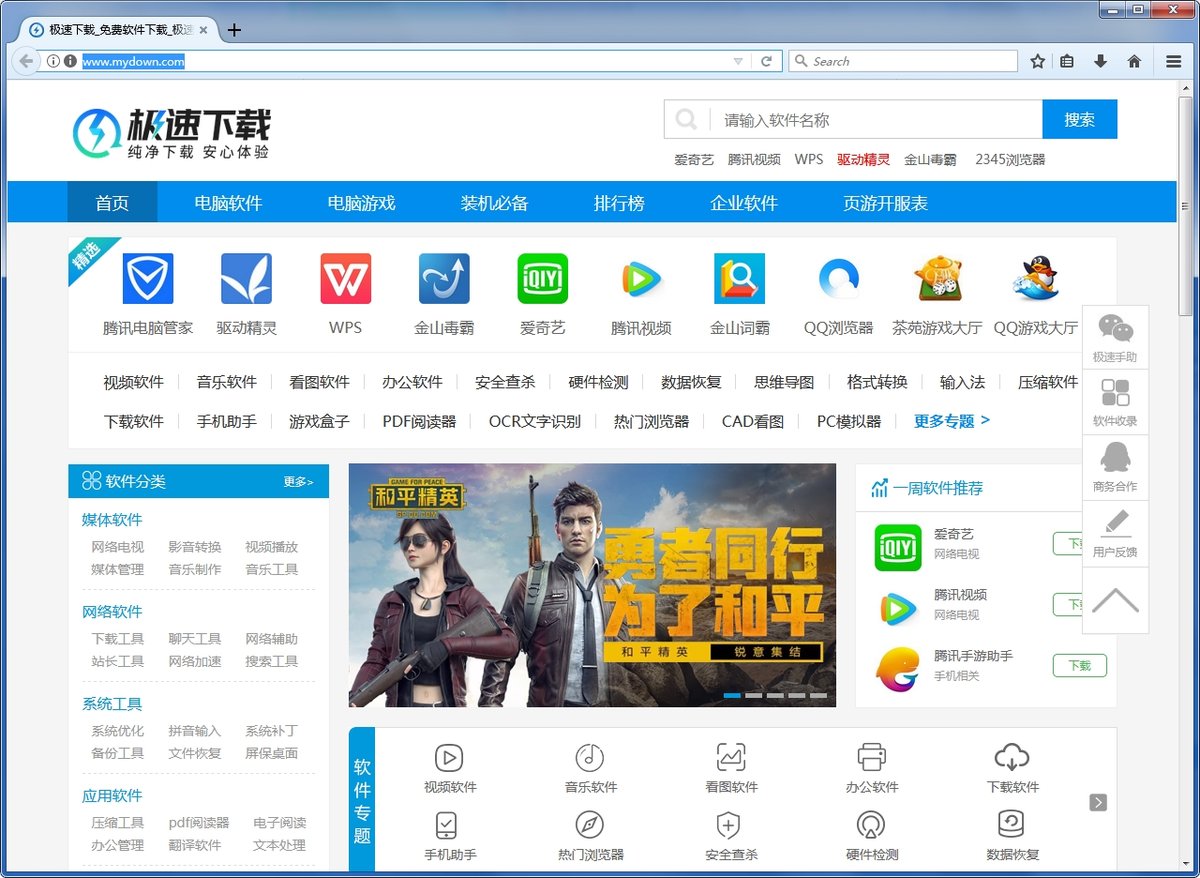
Task: Open the search magnifier in the site header
Action: click(686, 120)
